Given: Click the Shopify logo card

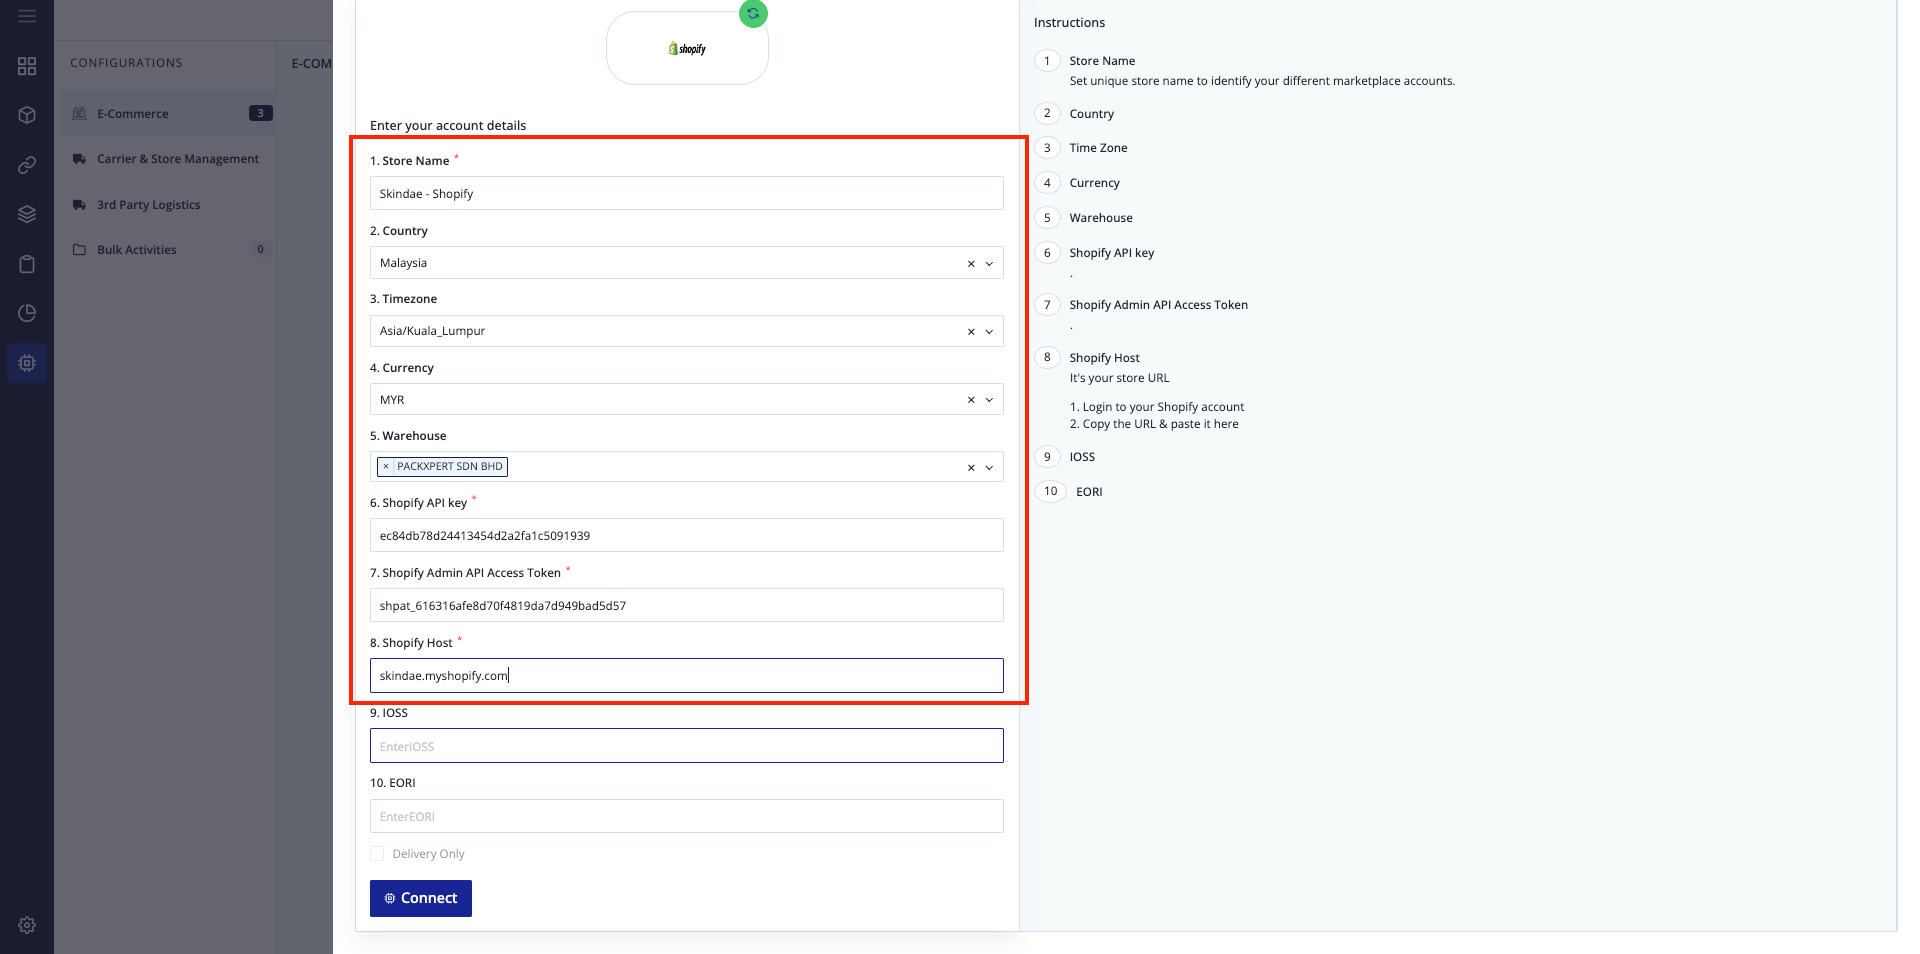Looking at the screenshot, I should point(687,49).
